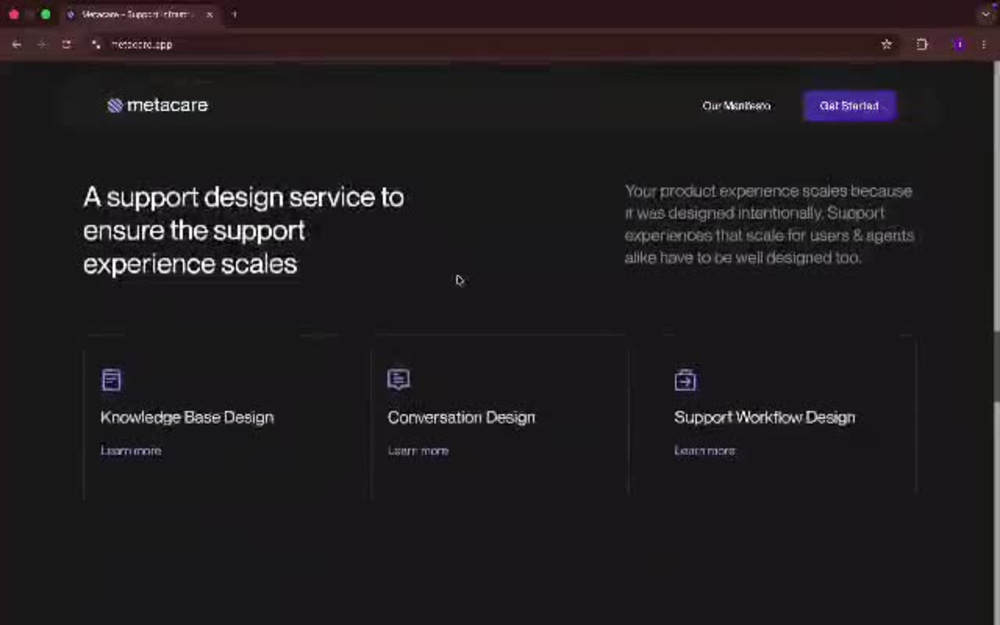
Task: Click the metacare wordmark text
Action: 167,105
